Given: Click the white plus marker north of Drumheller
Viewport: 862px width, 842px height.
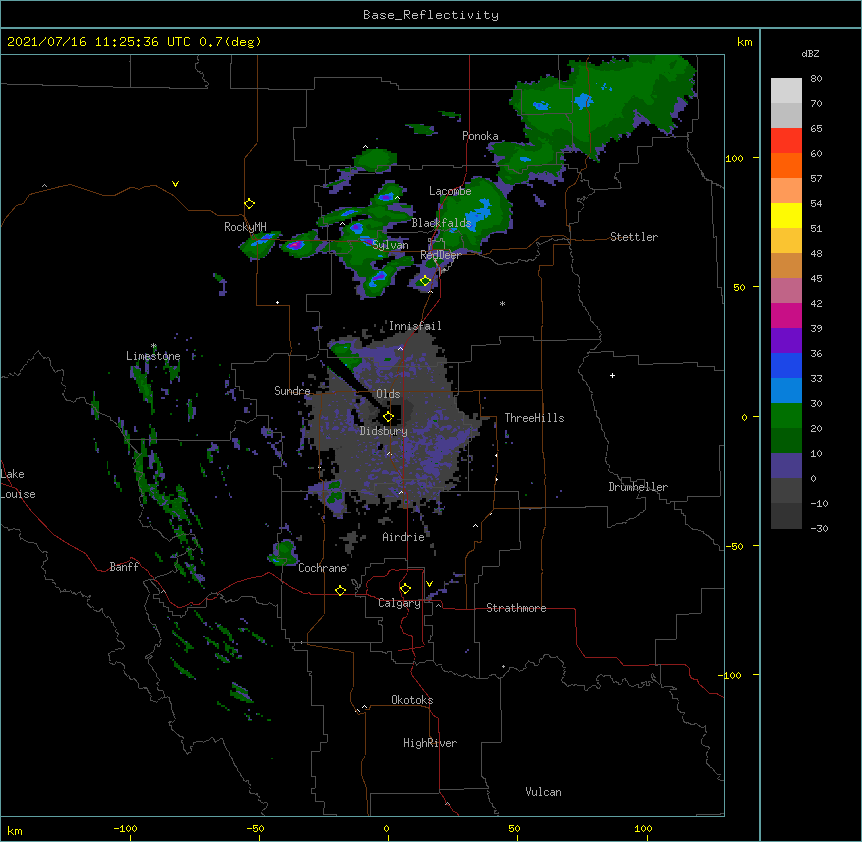Looking at the screenshot, I should click(612, 375).
